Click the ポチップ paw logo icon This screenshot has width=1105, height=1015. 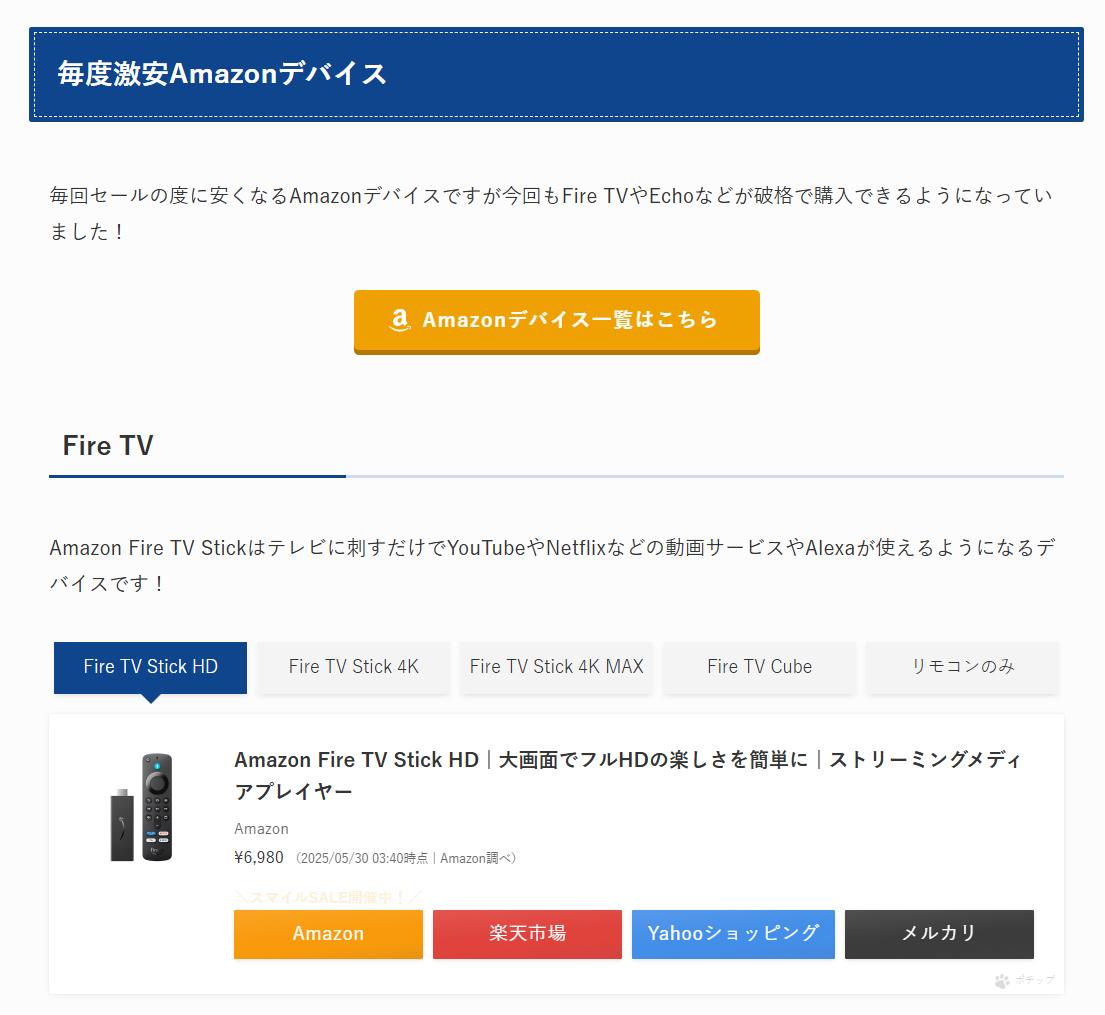[x=1002, y=980]
